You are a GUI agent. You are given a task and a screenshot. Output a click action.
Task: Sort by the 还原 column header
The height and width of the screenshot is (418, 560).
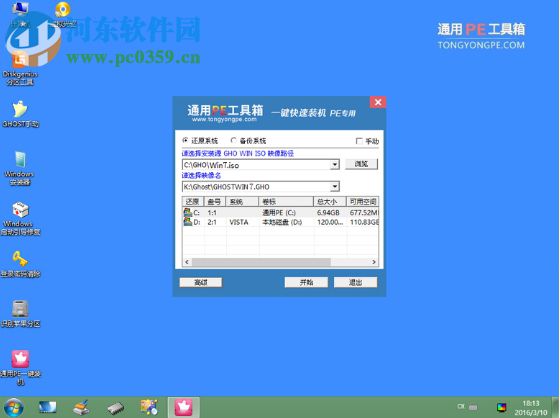coord(193,201)
